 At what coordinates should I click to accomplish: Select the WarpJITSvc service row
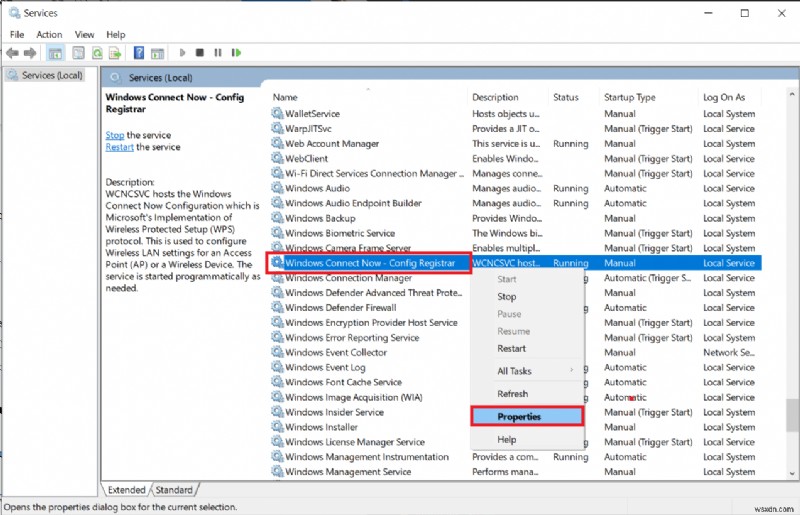(x=516, y=129)
